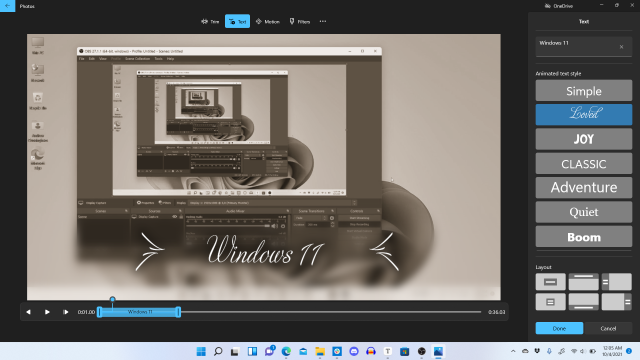Play the video preview
This screenshot has height=360, width=640.
point(47,312)
